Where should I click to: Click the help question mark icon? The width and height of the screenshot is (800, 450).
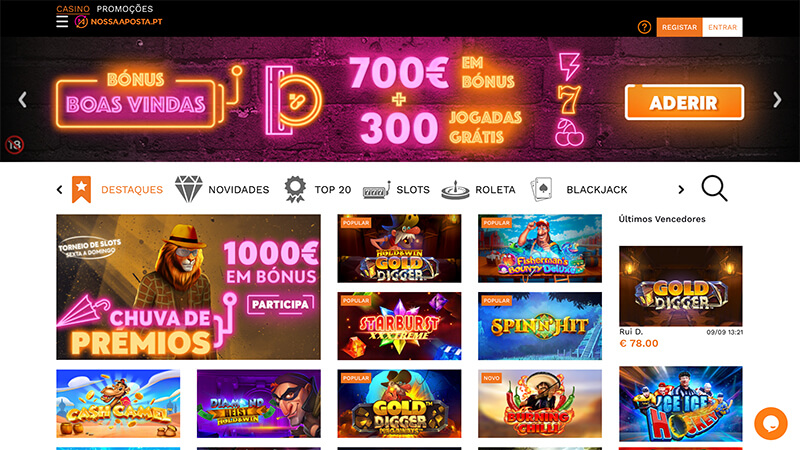(644, 27)
